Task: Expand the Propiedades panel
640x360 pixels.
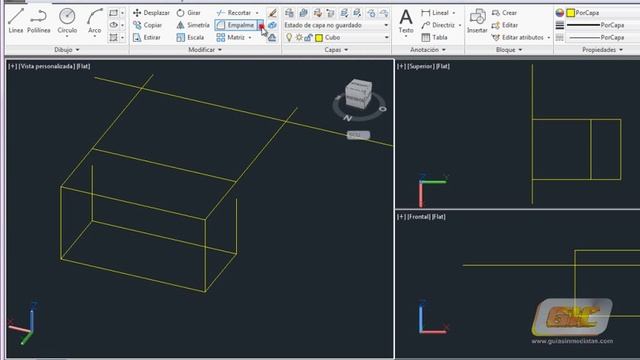Action: tap(602, 50)
